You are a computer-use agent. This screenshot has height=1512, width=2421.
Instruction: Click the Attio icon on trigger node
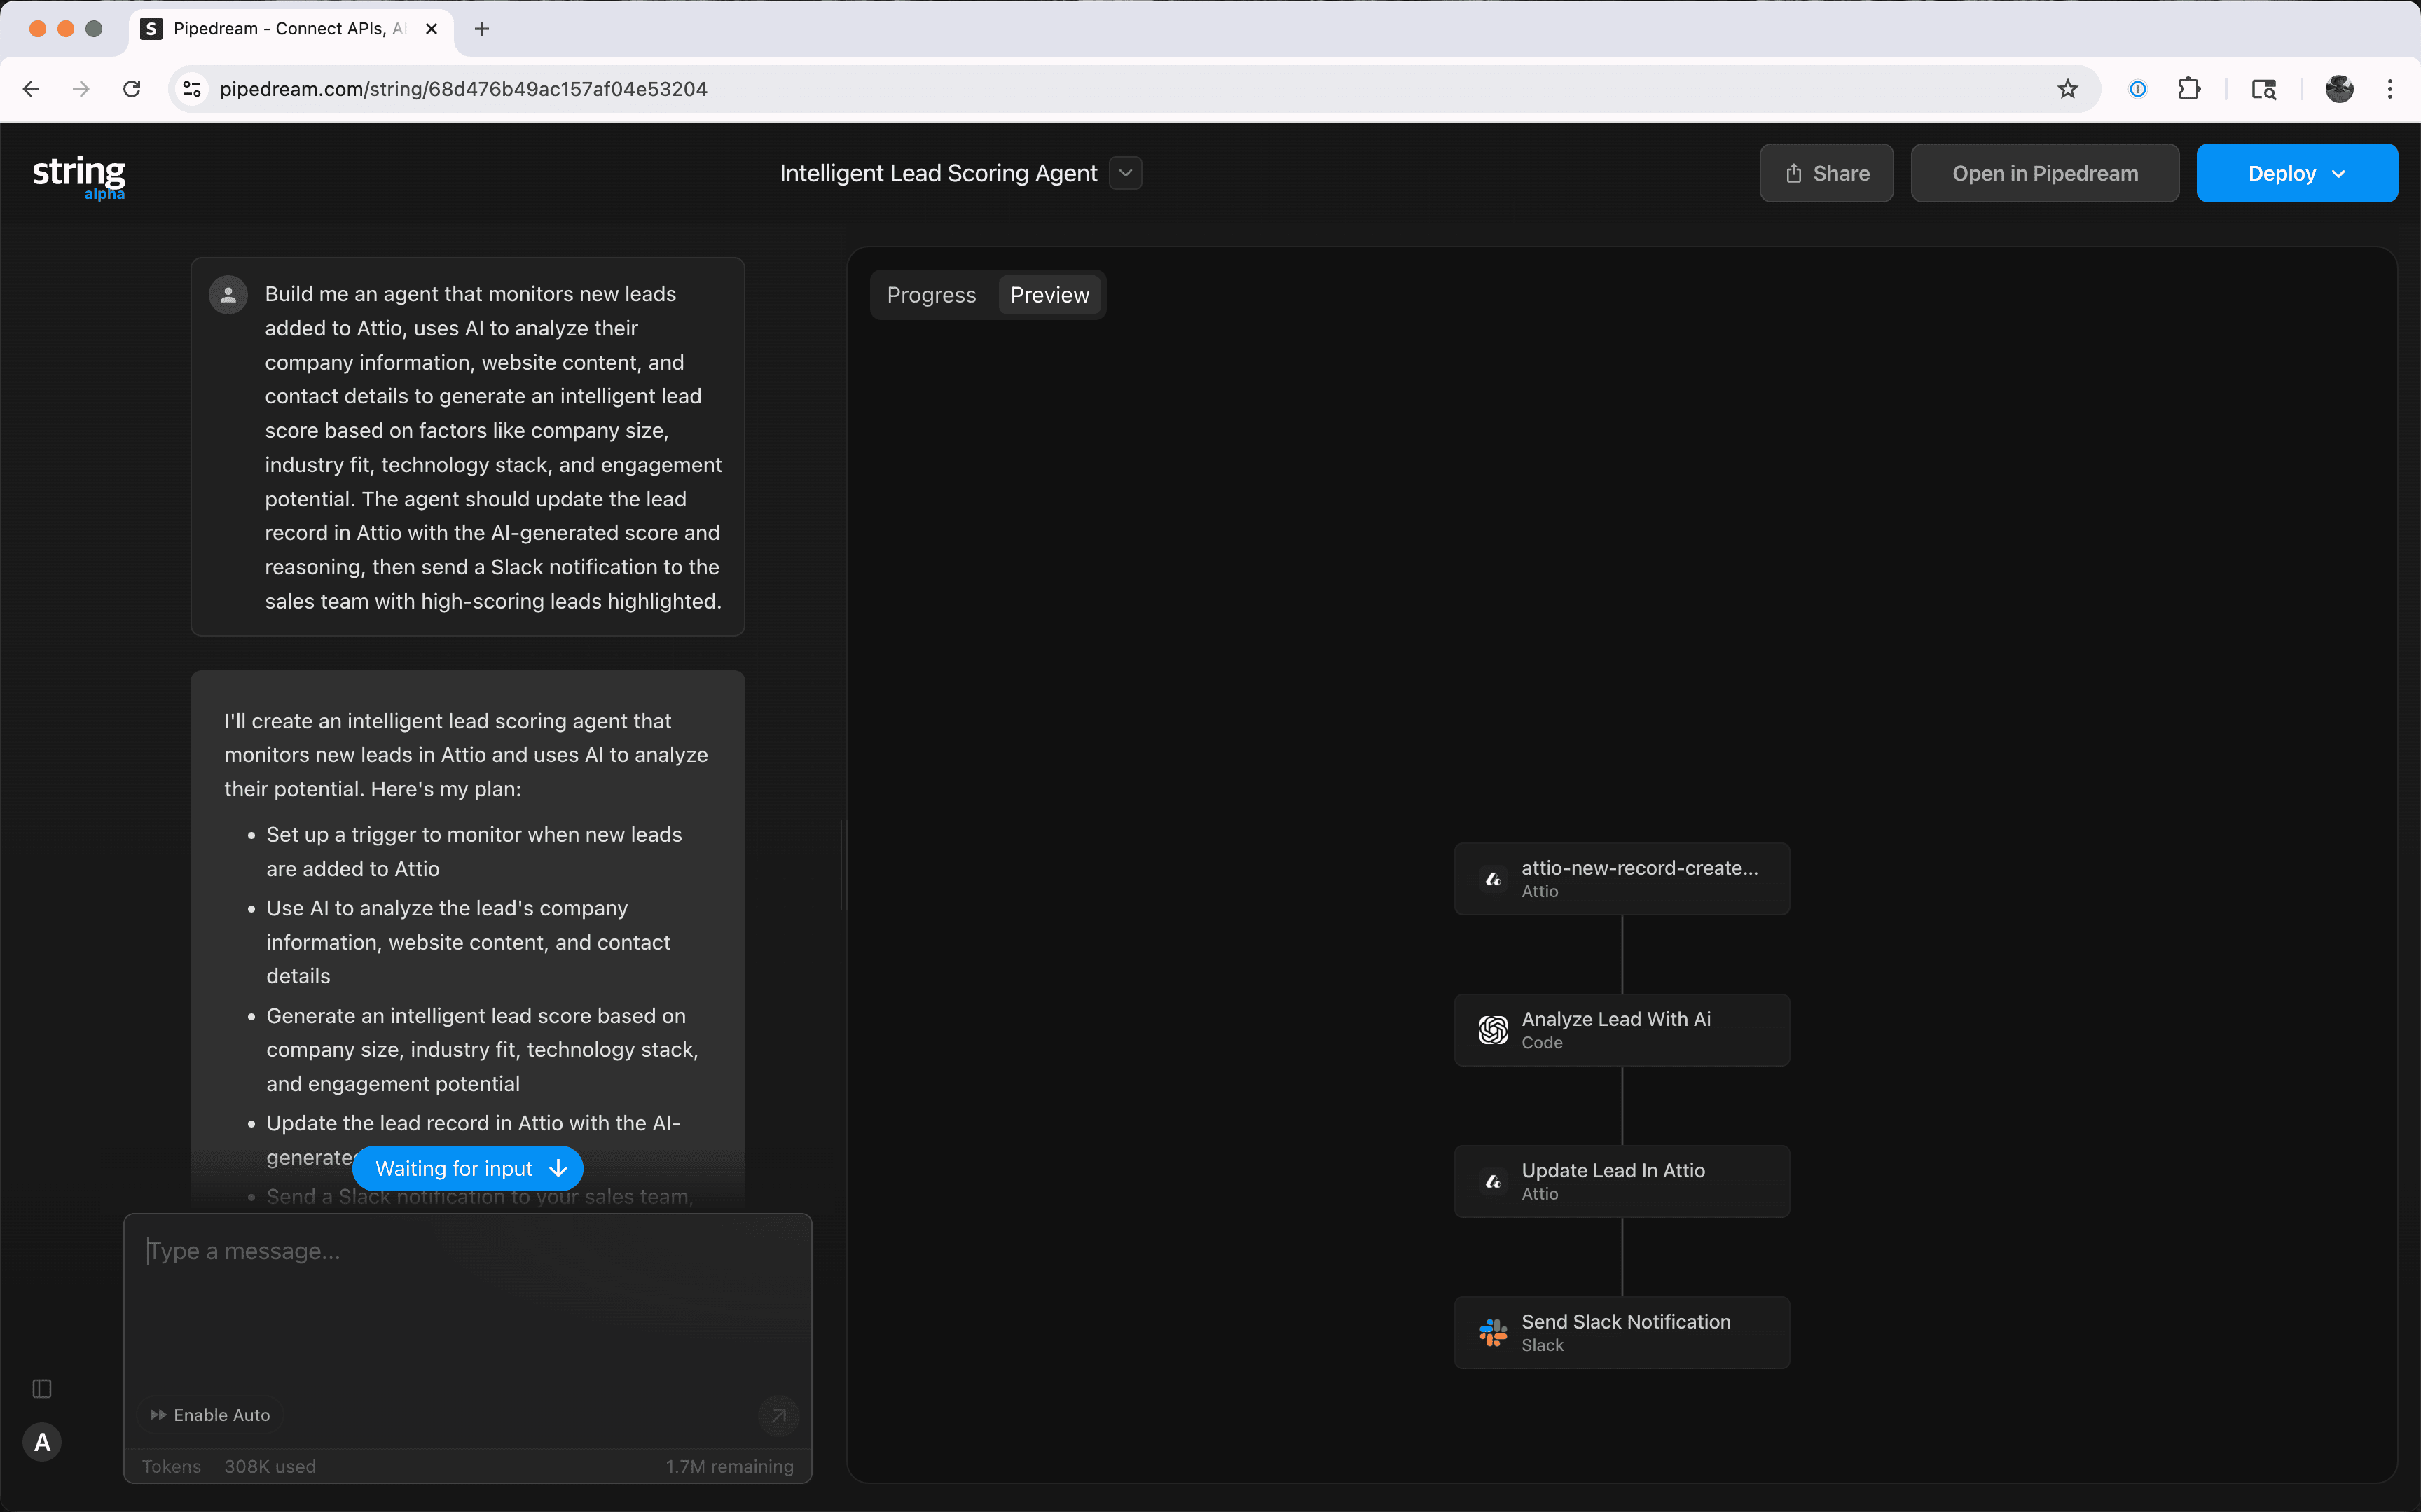[1493, 879]
